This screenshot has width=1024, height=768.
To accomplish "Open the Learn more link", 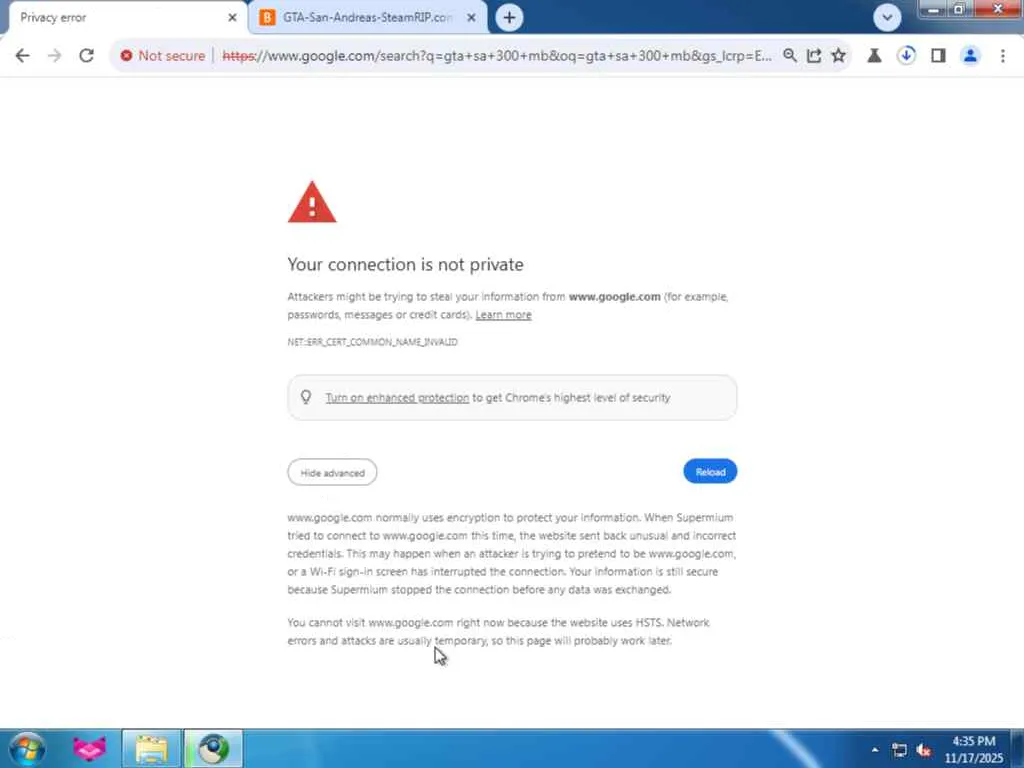I will tap(503, 315).
